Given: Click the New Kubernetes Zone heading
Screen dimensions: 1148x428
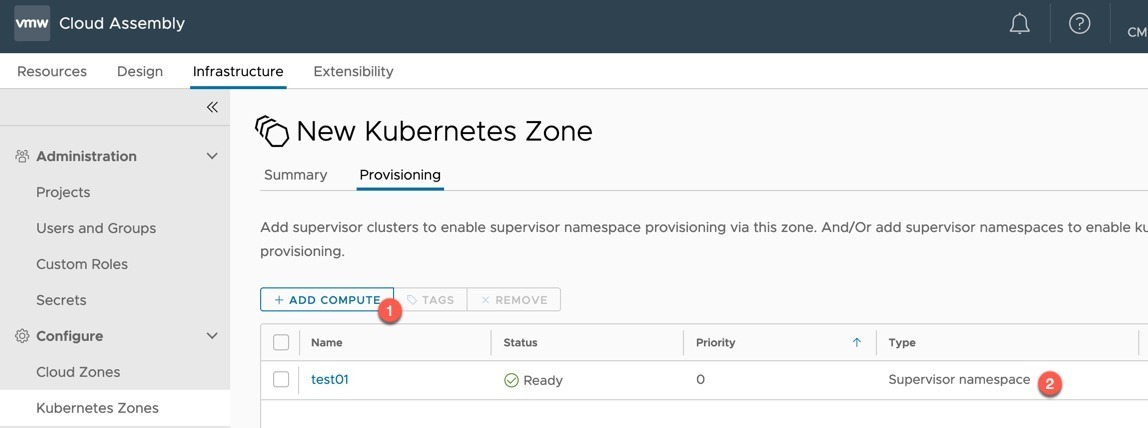Looking at the screenshot, I should [444, 131].
